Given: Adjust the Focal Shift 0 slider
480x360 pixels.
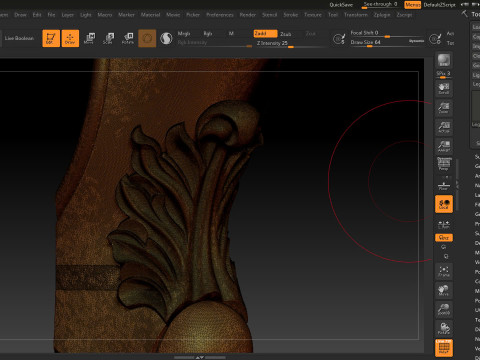Looking at the screenshot, I should tap(387, 33).
